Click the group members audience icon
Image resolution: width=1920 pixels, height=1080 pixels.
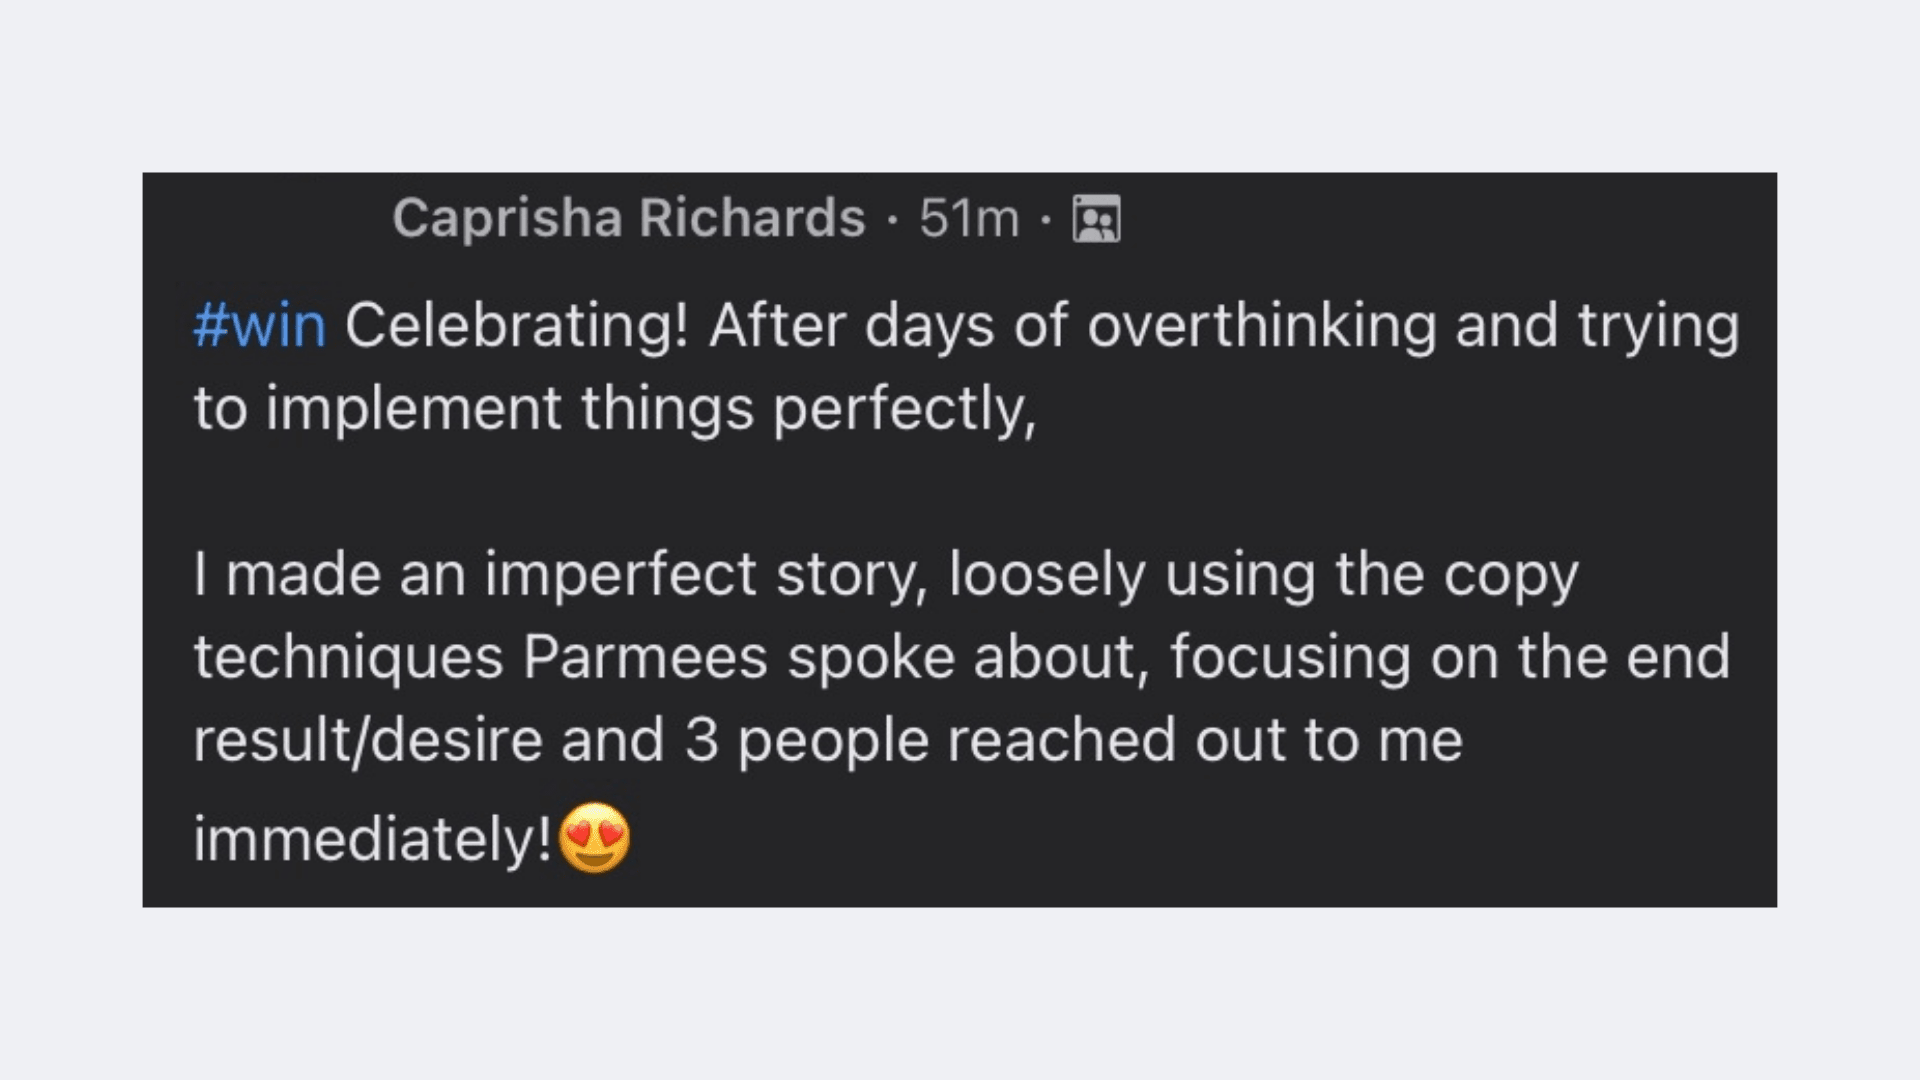1096,219
